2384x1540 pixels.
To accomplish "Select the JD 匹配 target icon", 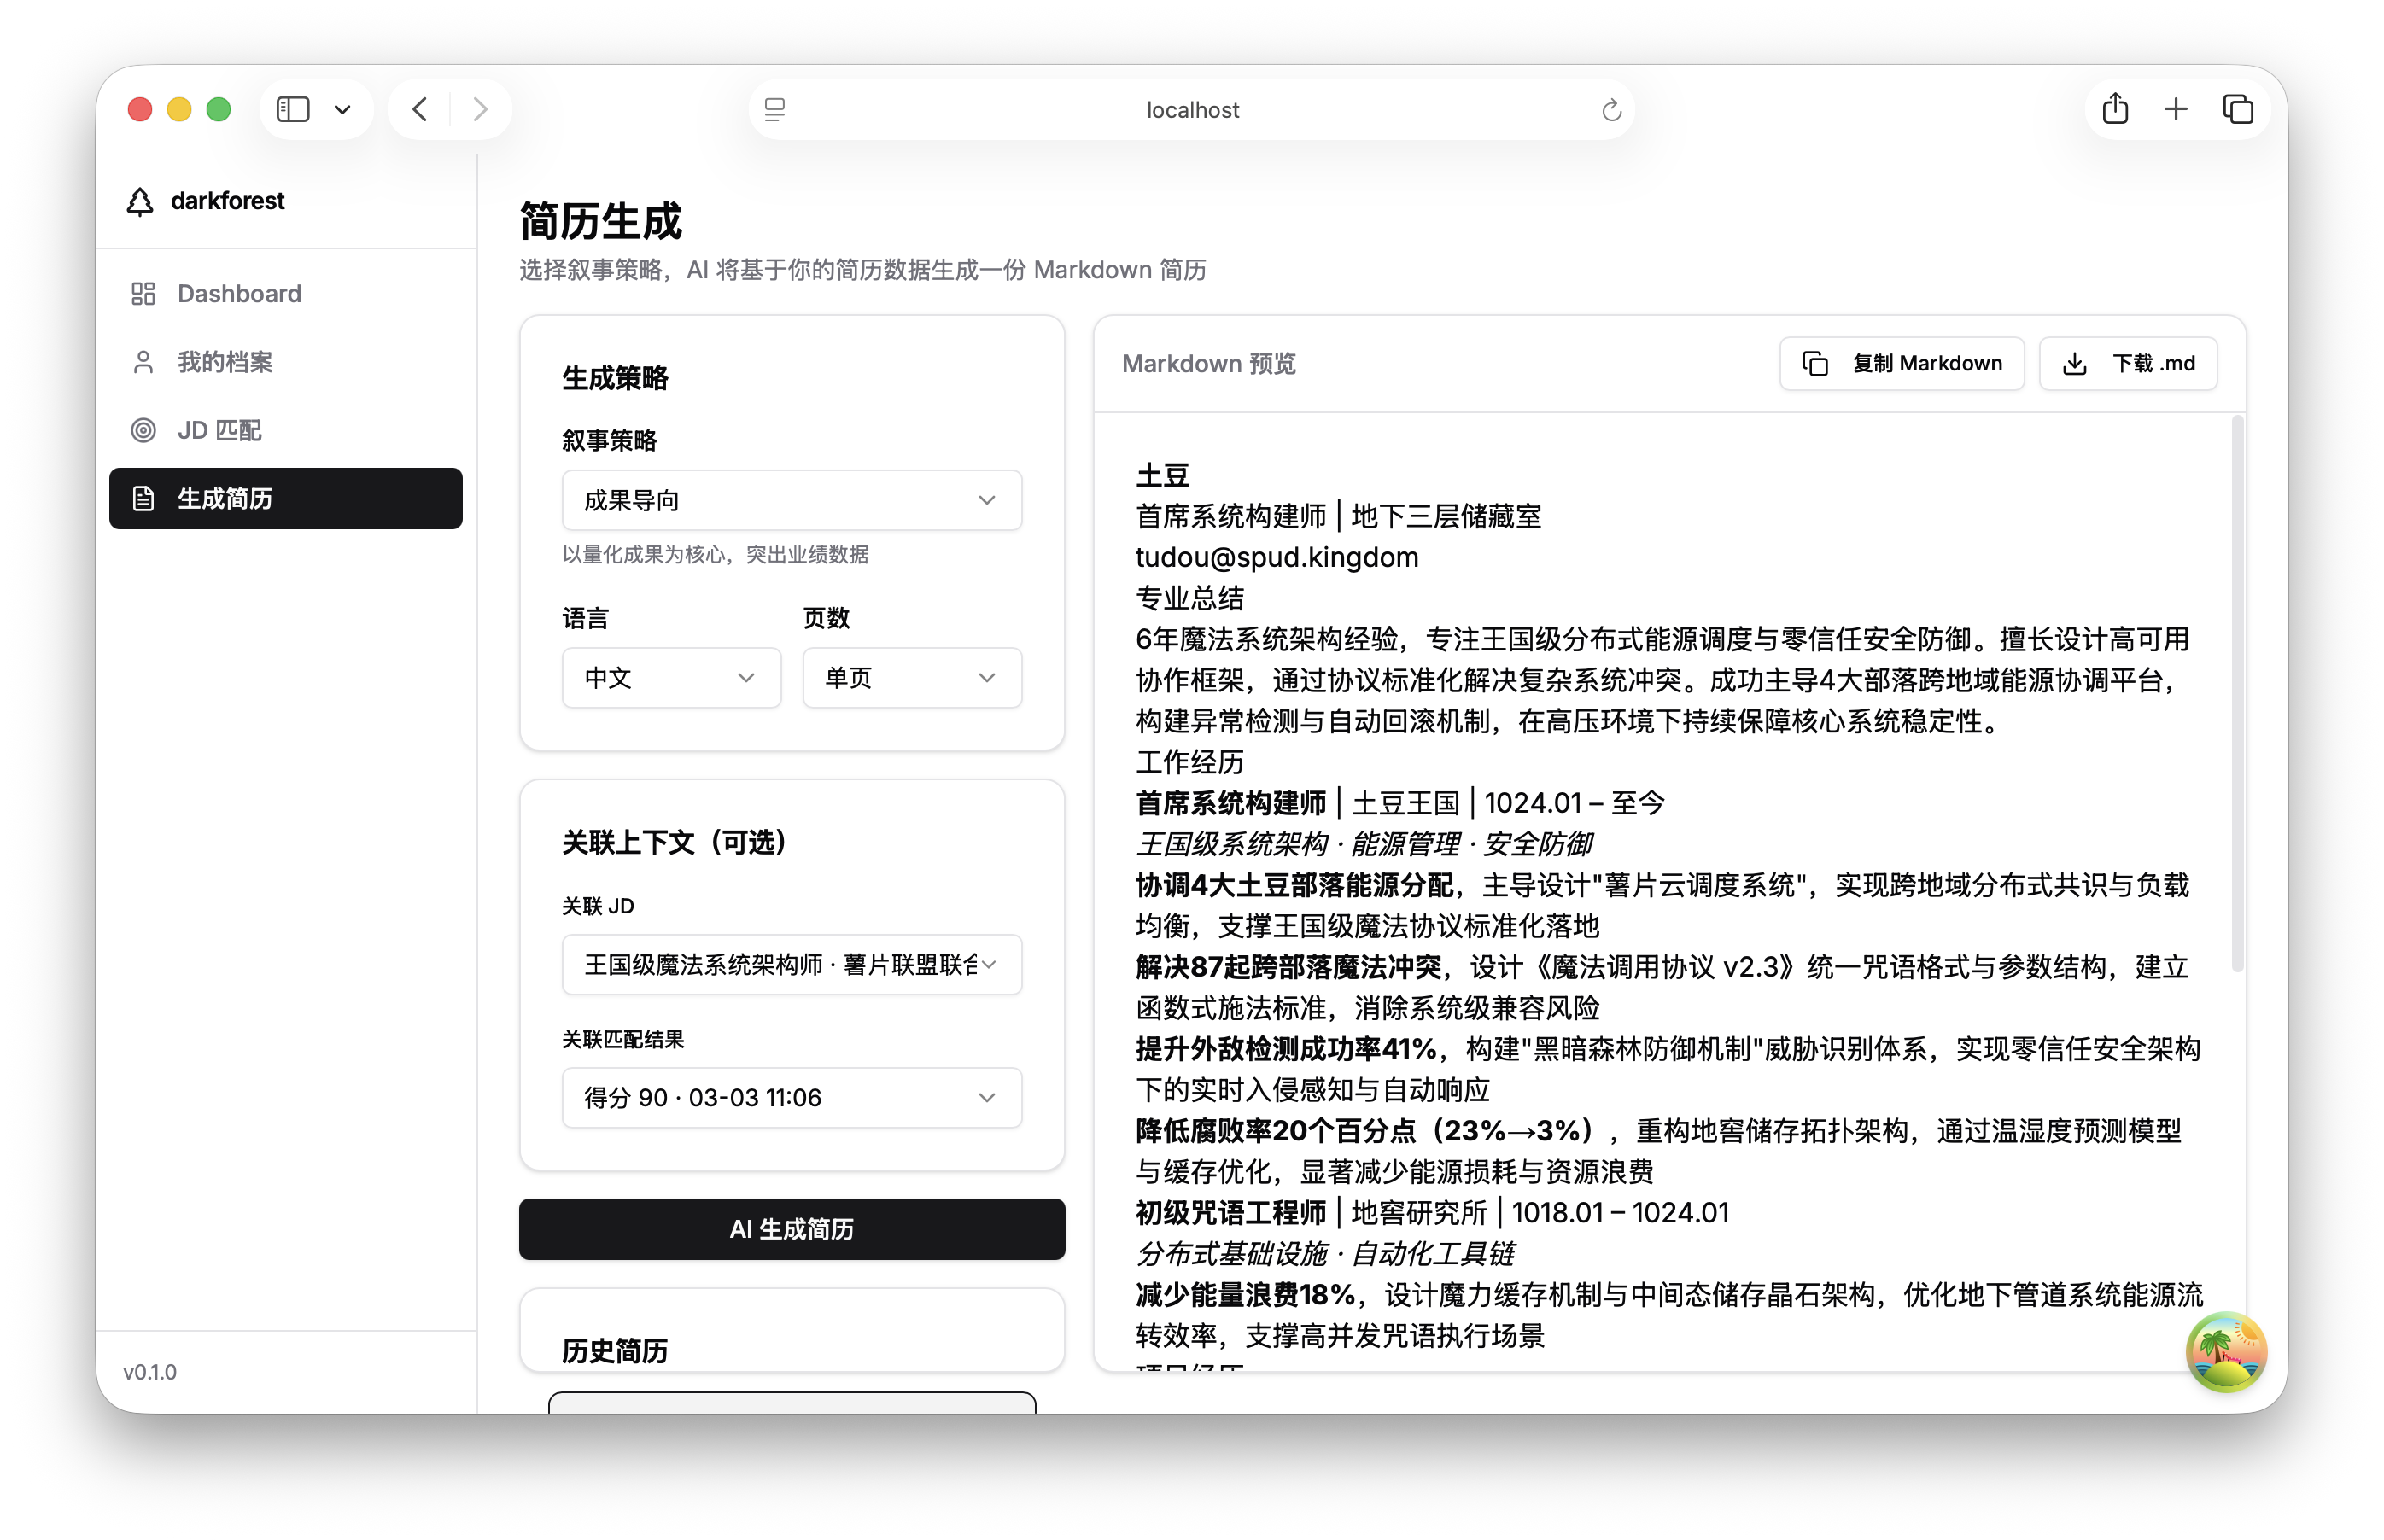I will click(x=142, y=430).
